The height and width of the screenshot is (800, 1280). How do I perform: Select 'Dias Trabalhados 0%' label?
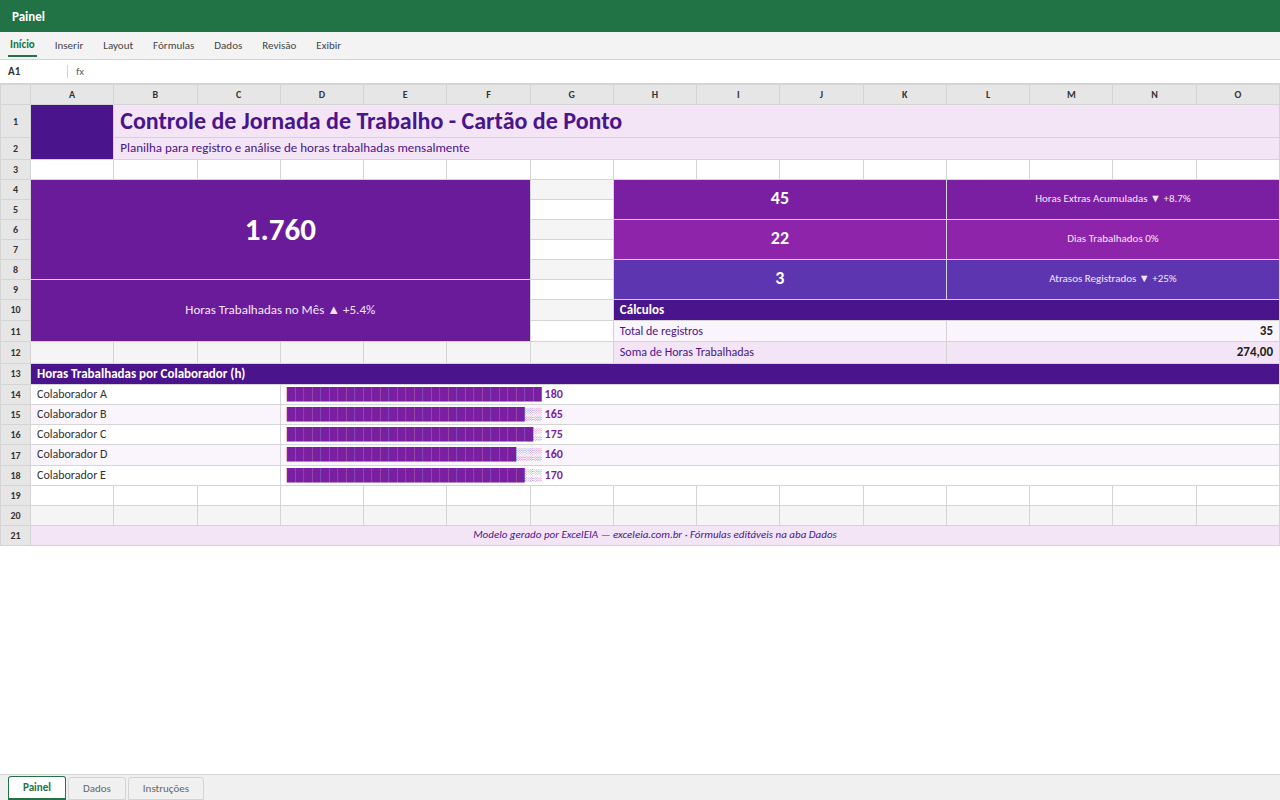[x=1113, y=239]
